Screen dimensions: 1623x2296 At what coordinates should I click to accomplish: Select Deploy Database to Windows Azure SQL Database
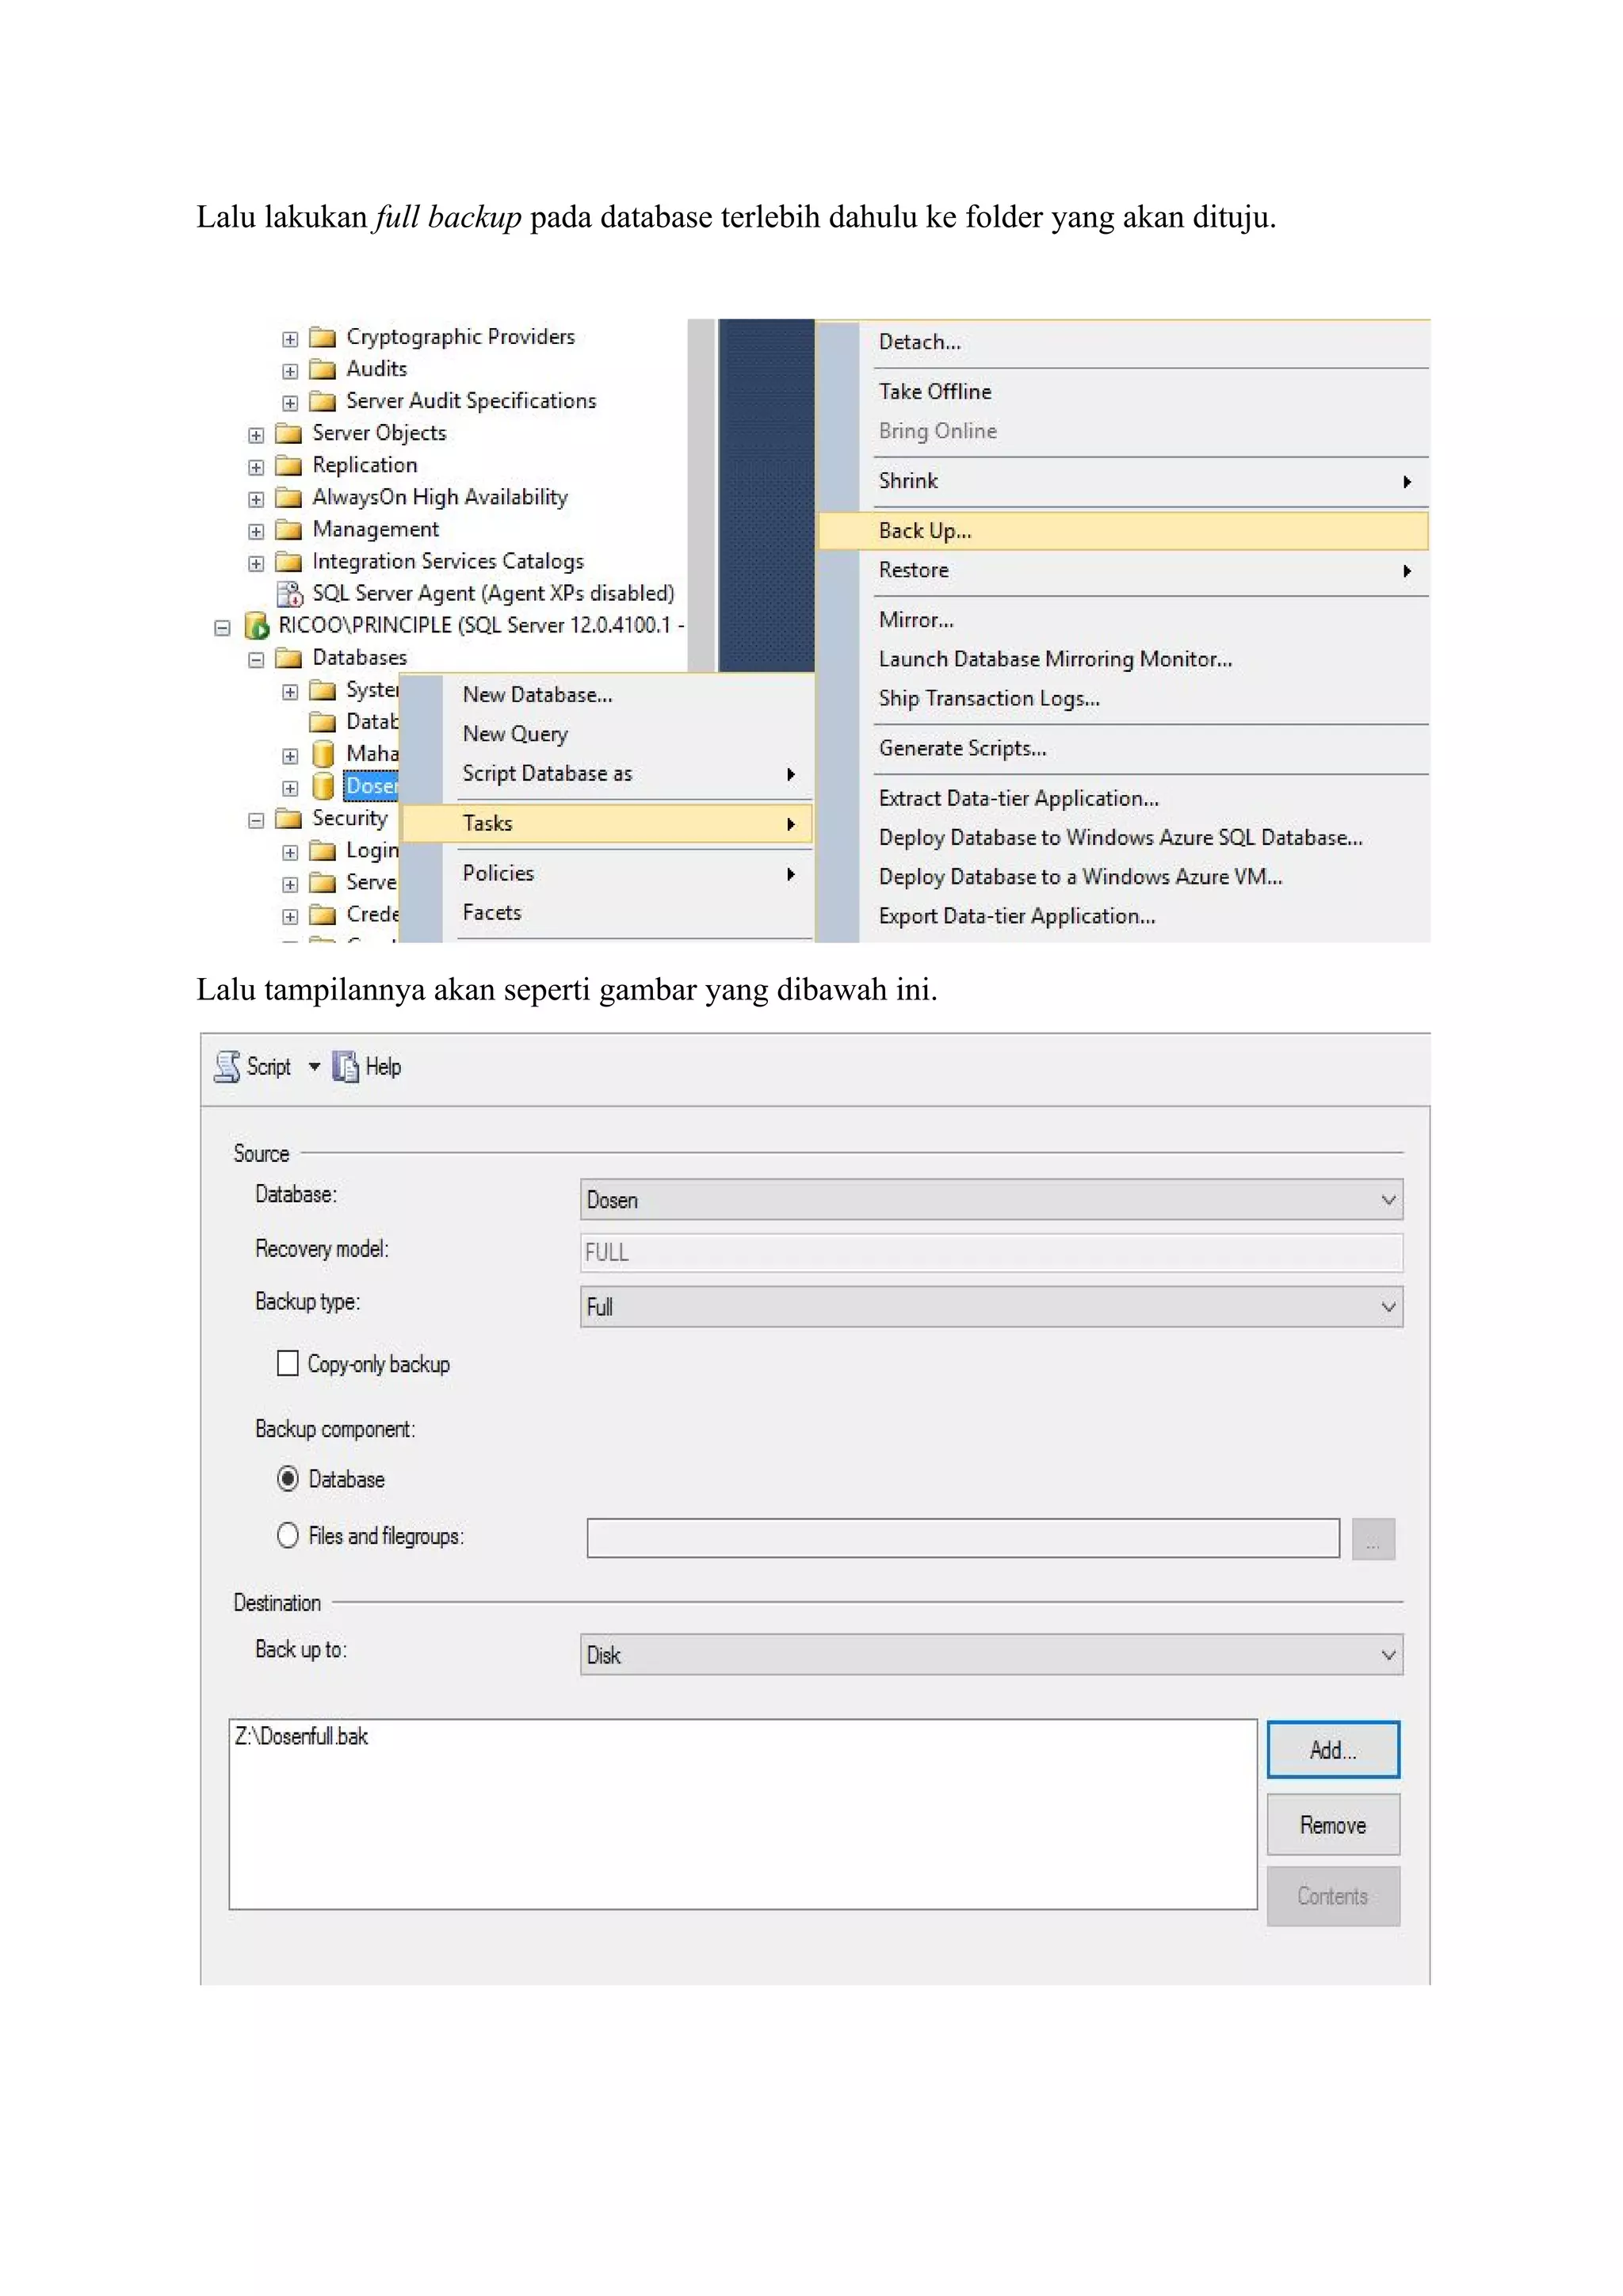tap(1122, 837)
